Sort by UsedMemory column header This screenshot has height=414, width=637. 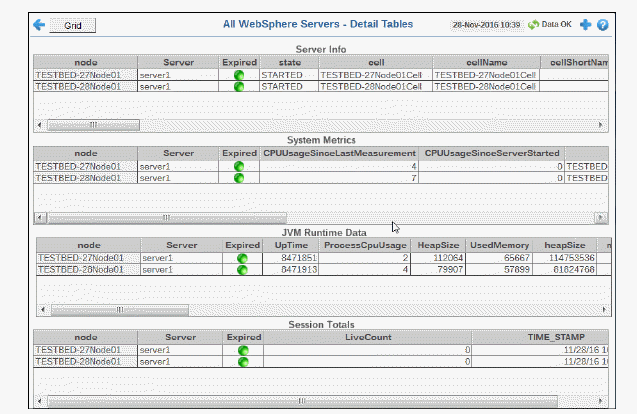499,245
